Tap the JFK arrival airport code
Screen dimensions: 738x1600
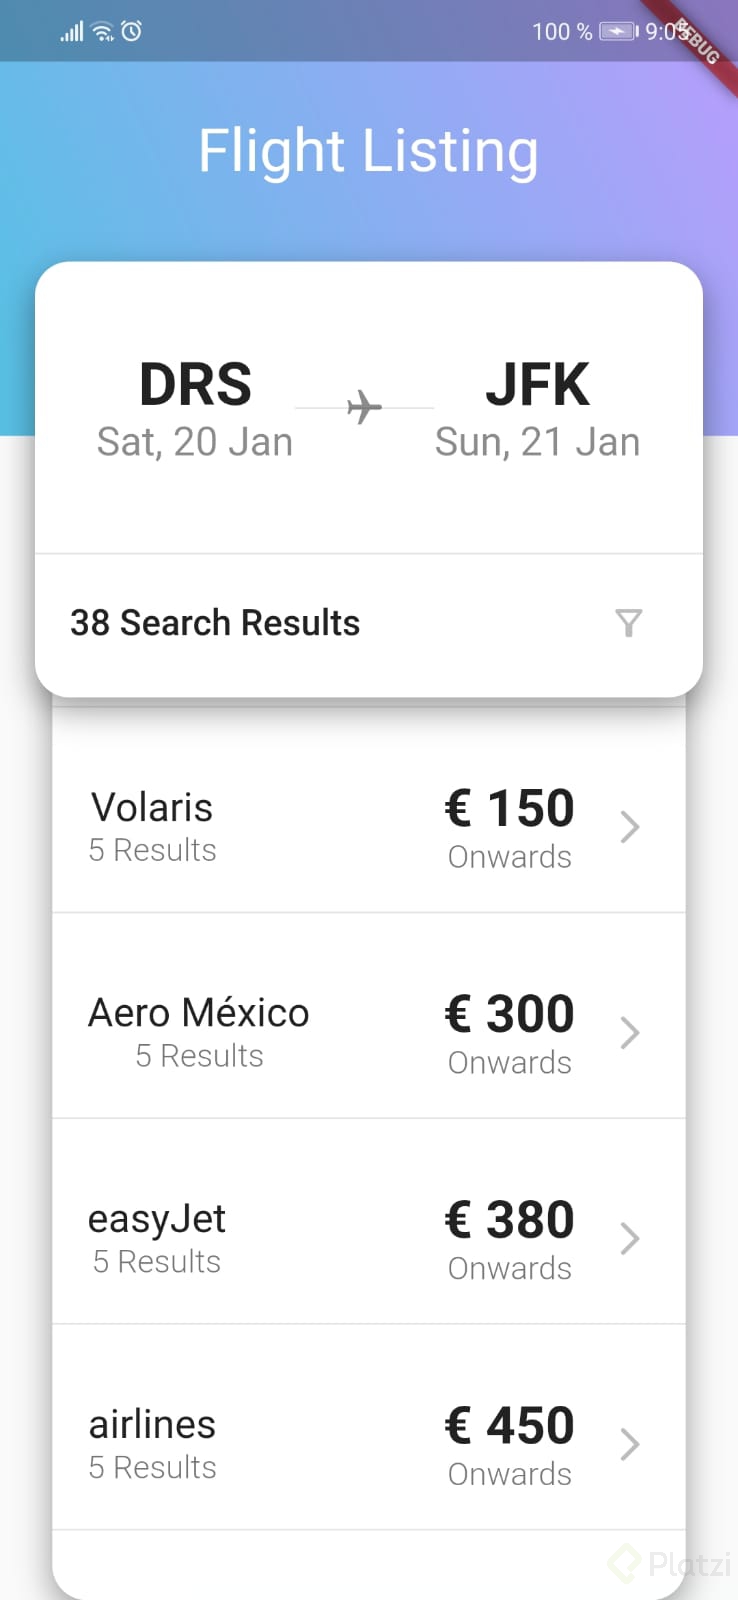tap(538, 385)
